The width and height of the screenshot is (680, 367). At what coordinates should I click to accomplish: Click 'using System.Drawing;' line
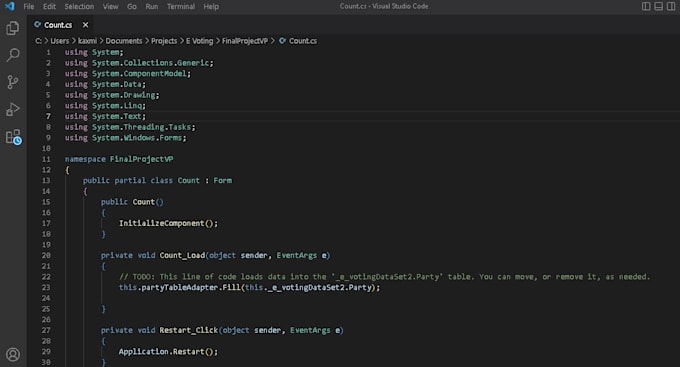[x=112, y=95]
